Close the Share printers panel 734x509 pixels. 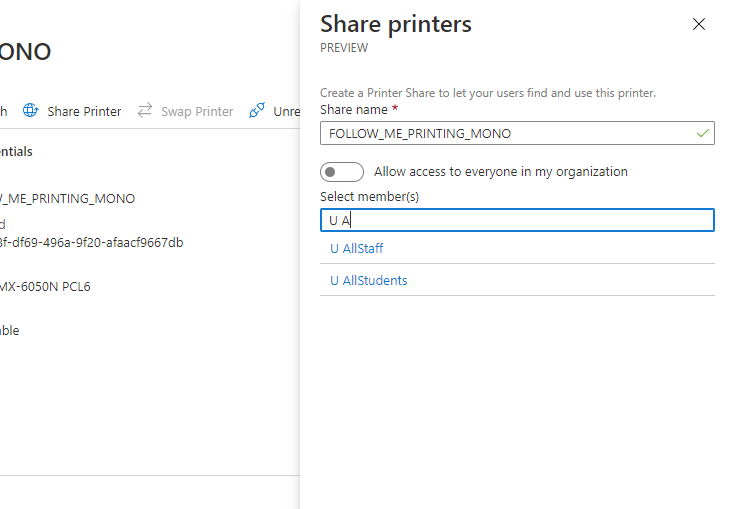click(699, 25)
